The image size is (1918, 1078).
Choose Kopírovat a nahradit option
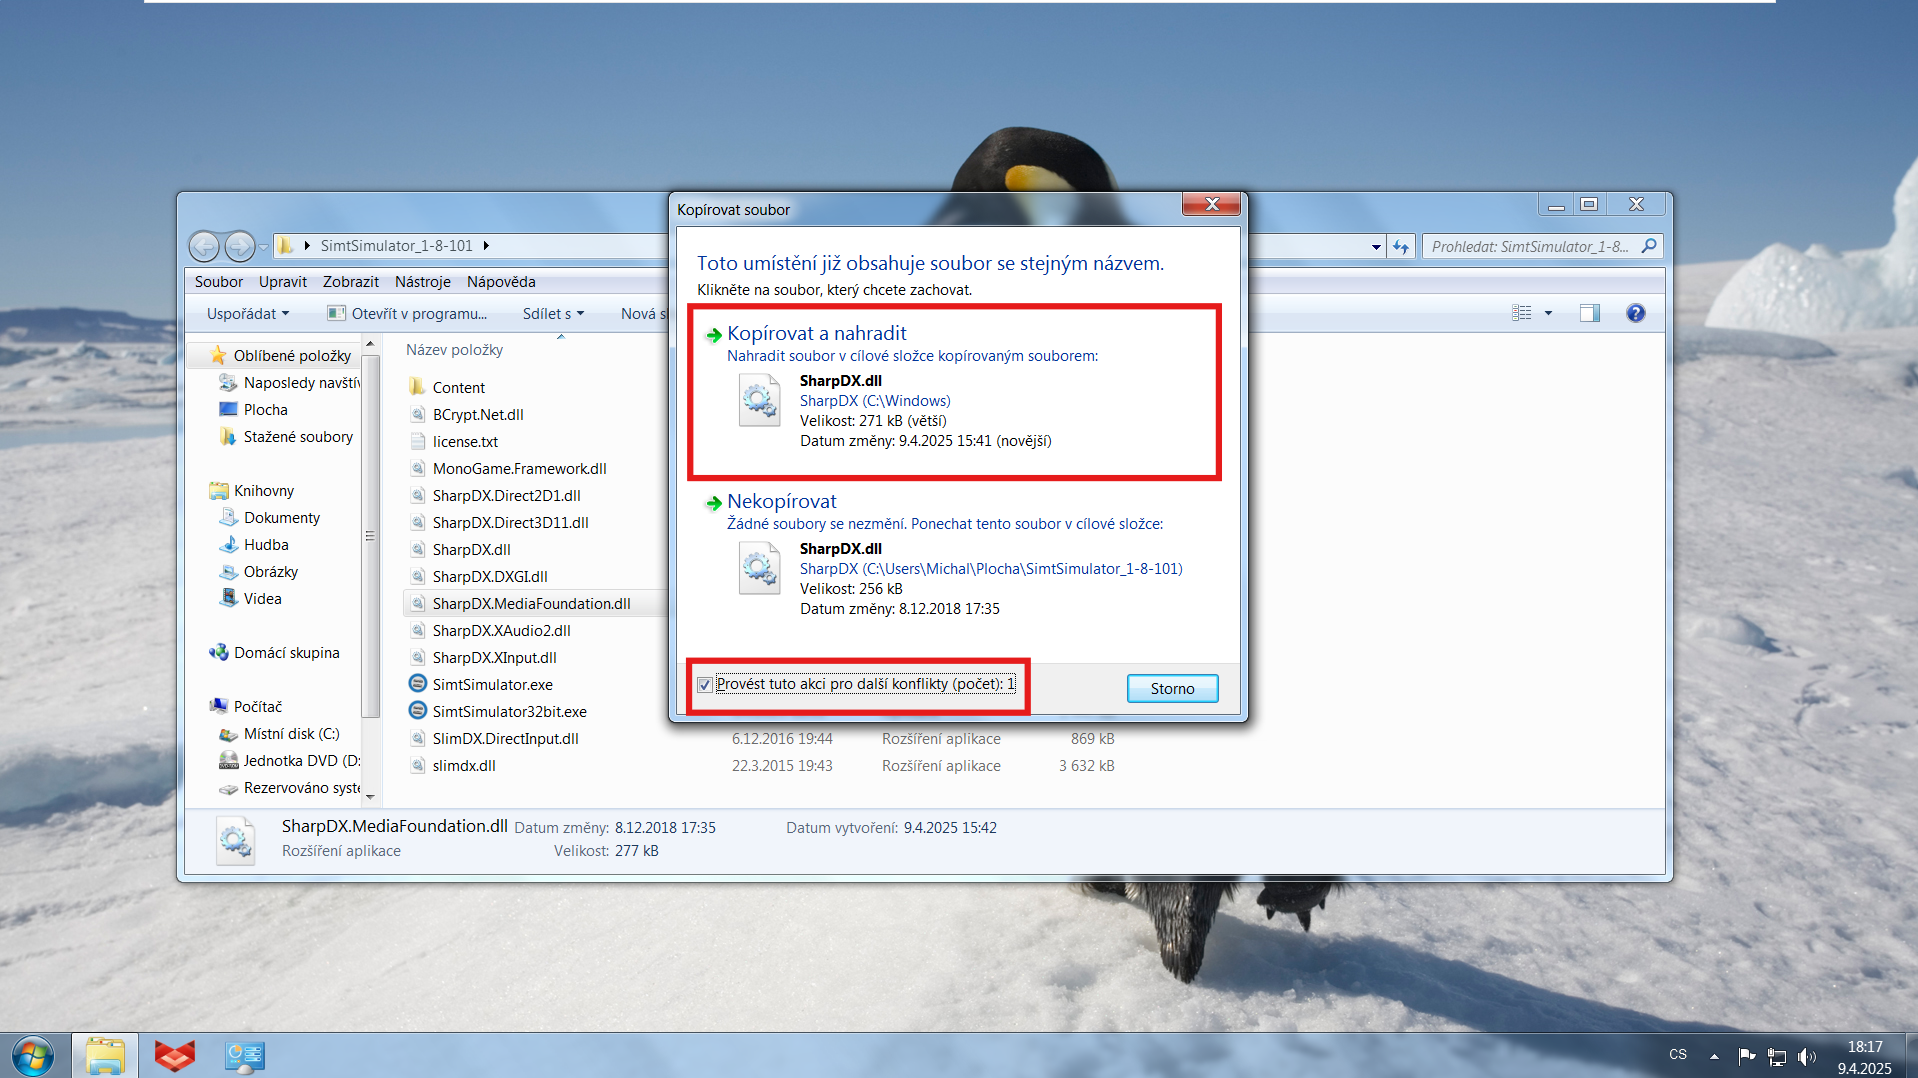(x=816, y=334)
